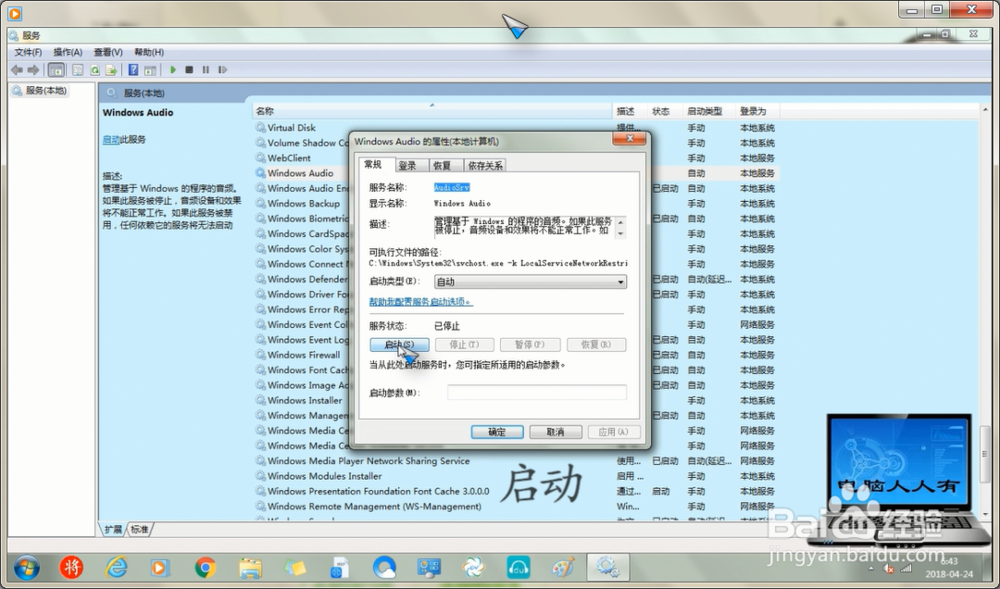Click the green Start Service toolbar icon
This screenshot has height=589, width=1000.
(173, 70)
